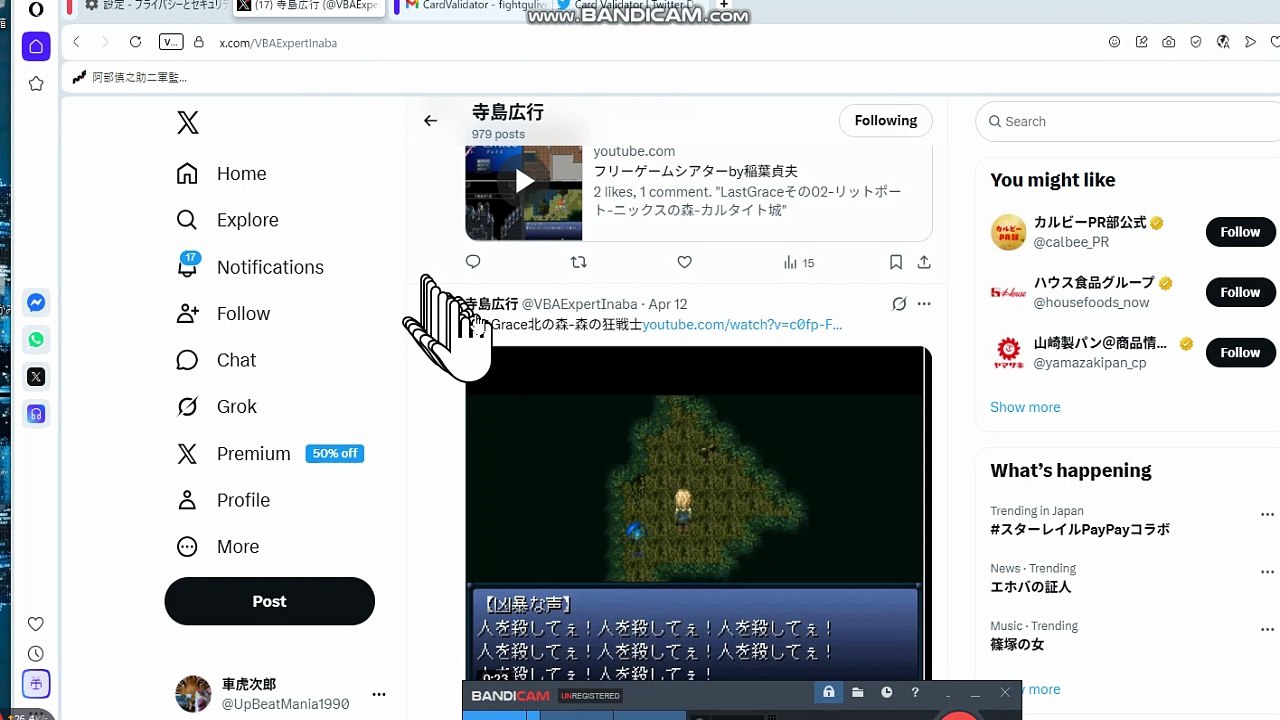
Task: Click the VPN badge in address bar
Action: [171, 42]
